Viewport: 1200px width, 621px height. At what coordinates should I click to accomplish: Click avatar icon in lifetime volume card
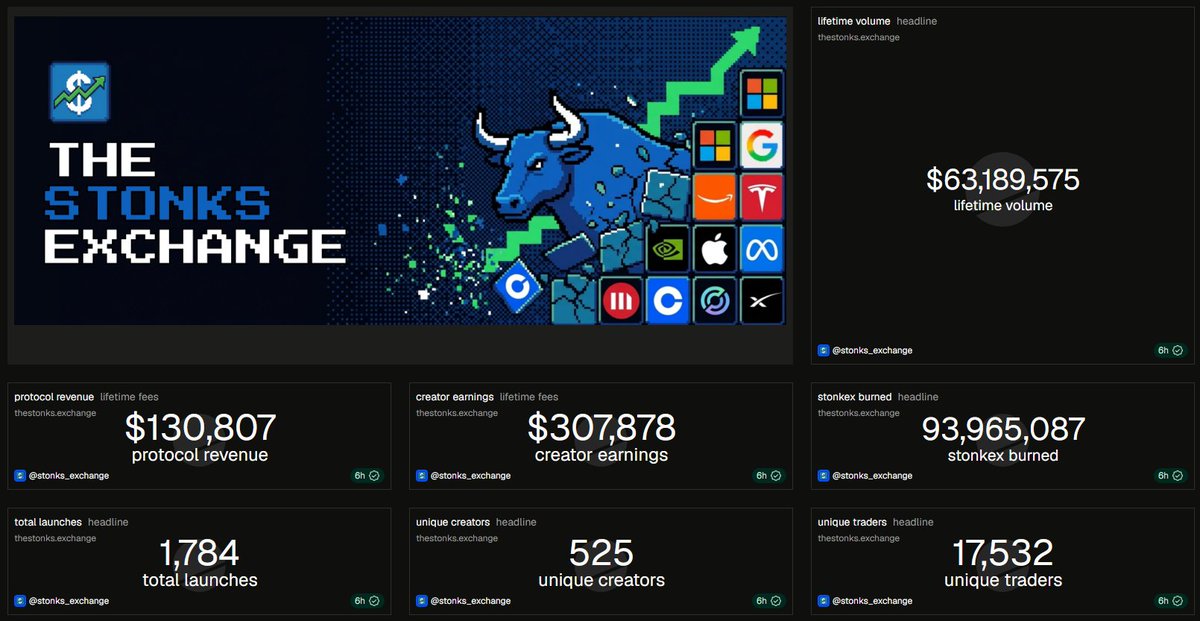[823, 351]
